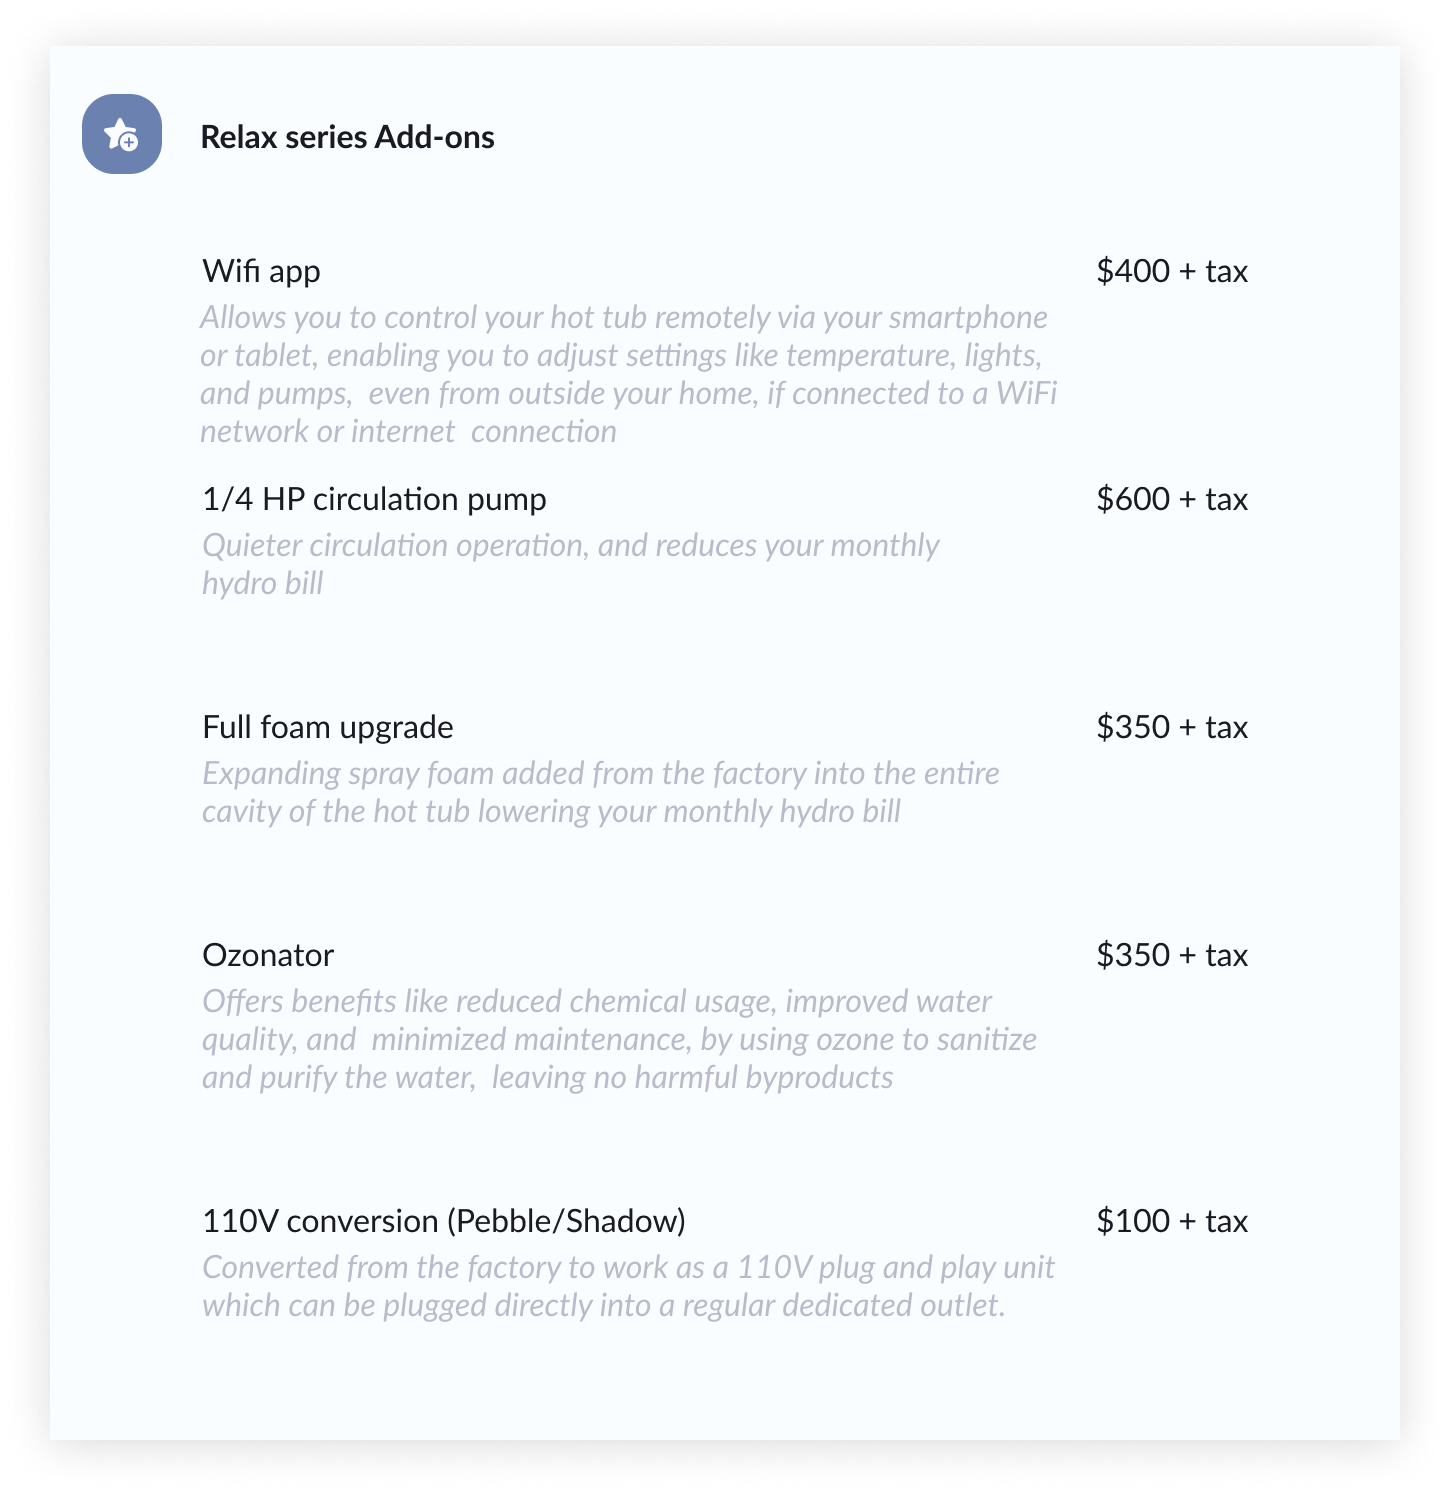The height and width of the screenshot is (1494, 1450).
Task: Click the $400 + tax Wifi price
Action: pos(1171,271)
